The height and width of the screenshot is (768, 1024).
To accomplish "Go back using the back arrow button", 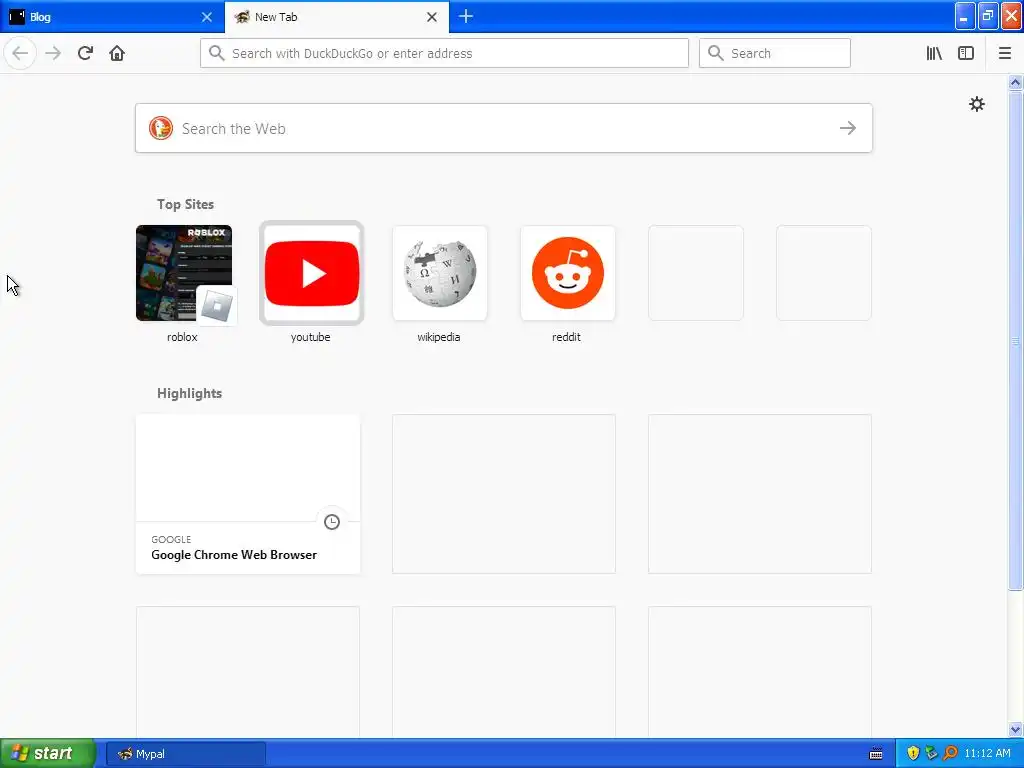I will click(x=20, y=53).
